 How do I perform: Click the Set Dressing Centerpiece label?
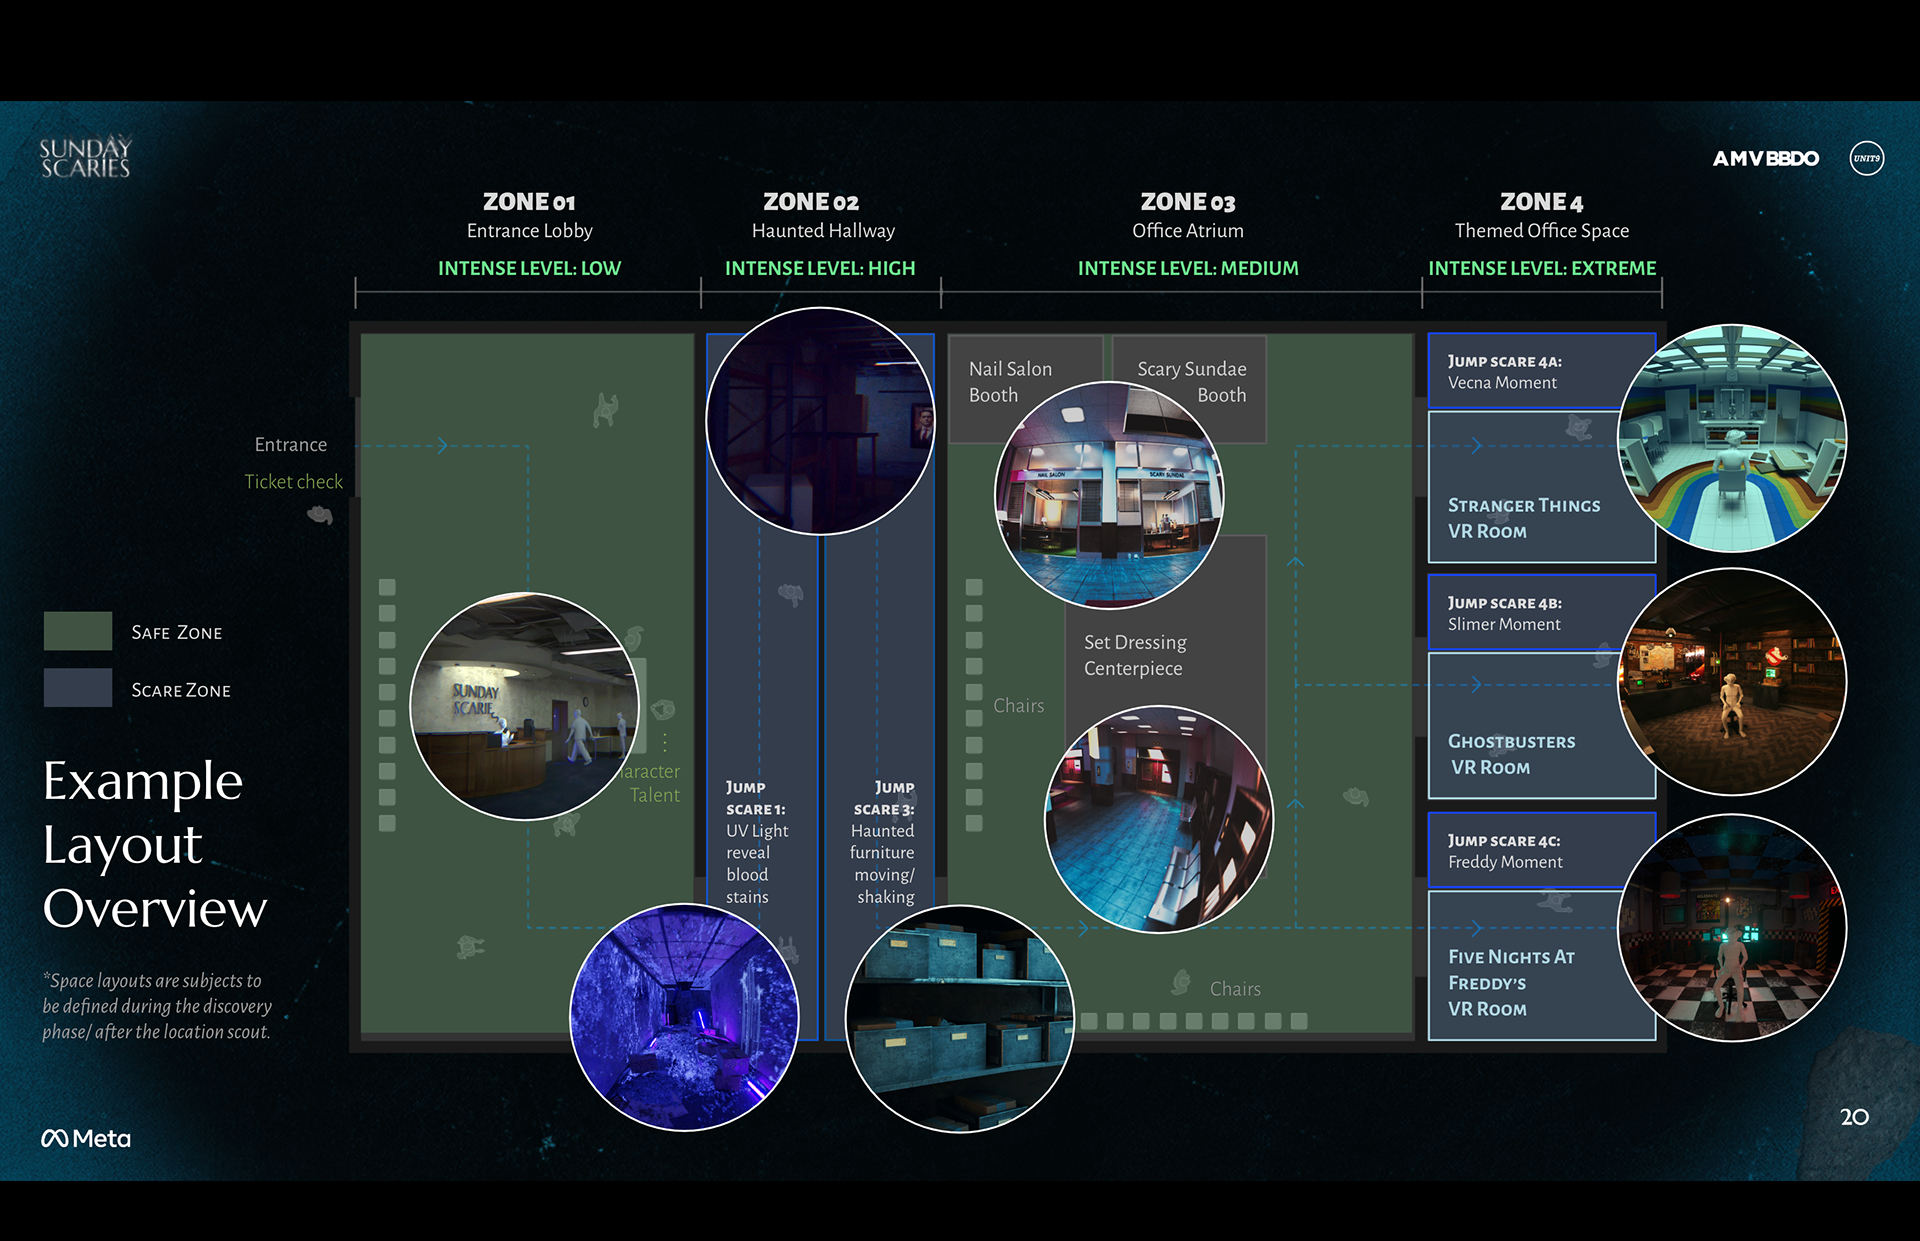(1135, 655)
